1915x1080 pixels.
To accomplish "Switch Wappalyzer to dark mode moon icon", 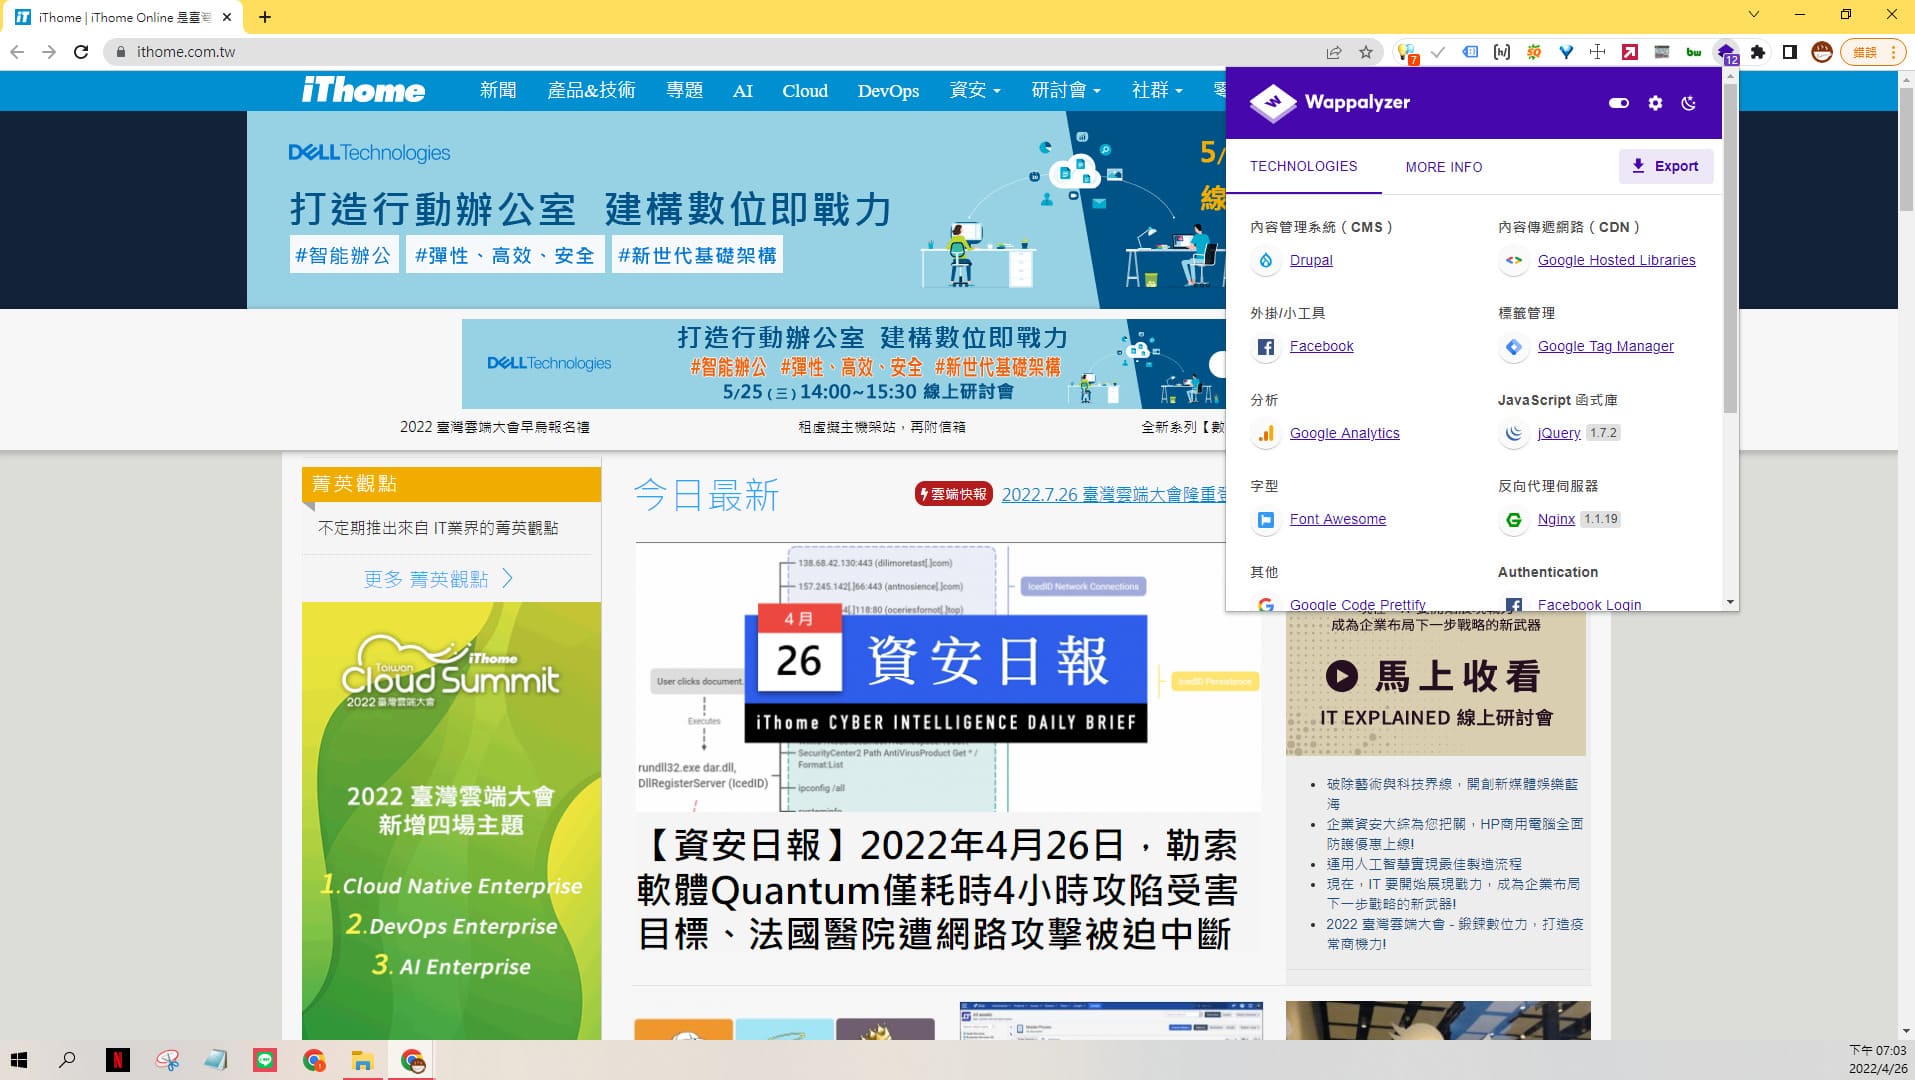I will (1689, 103).
